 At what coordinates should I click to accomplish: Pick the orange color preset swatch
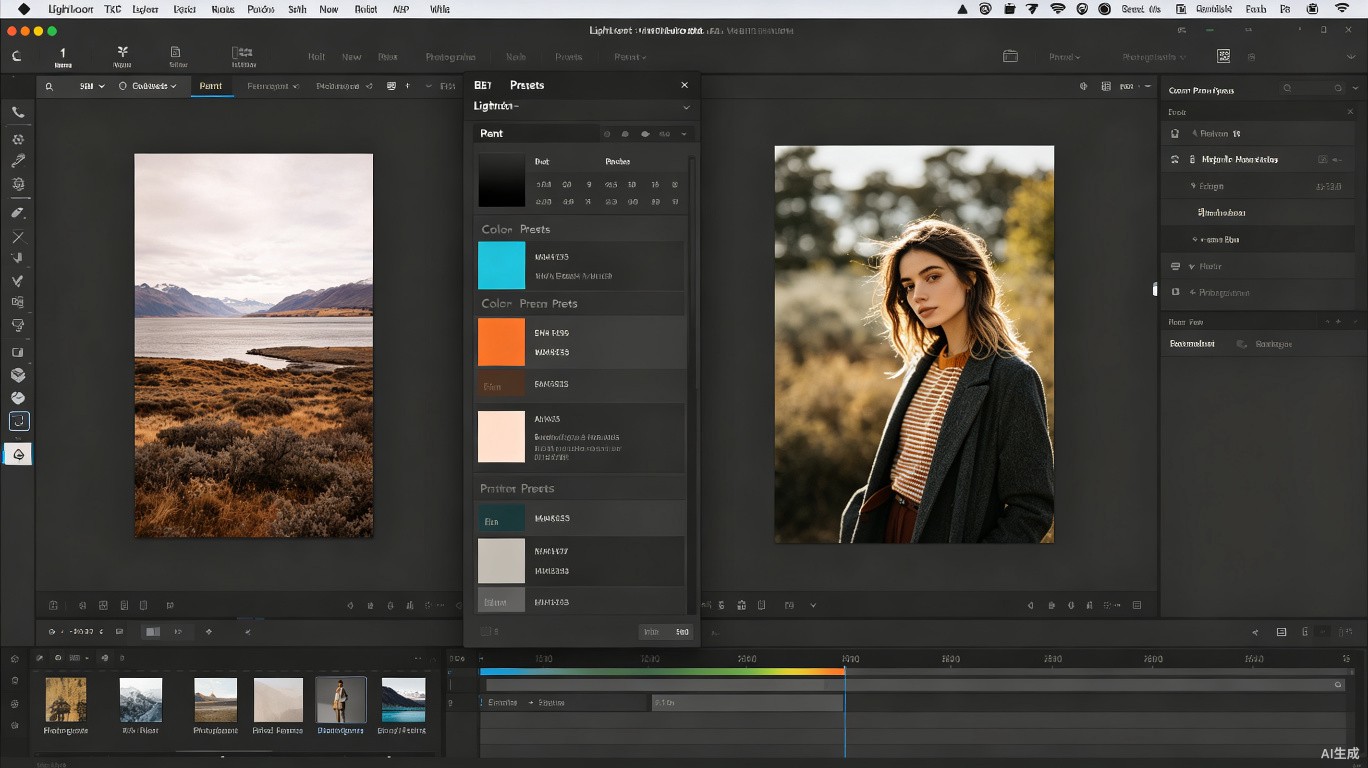(x=501, y=342)
